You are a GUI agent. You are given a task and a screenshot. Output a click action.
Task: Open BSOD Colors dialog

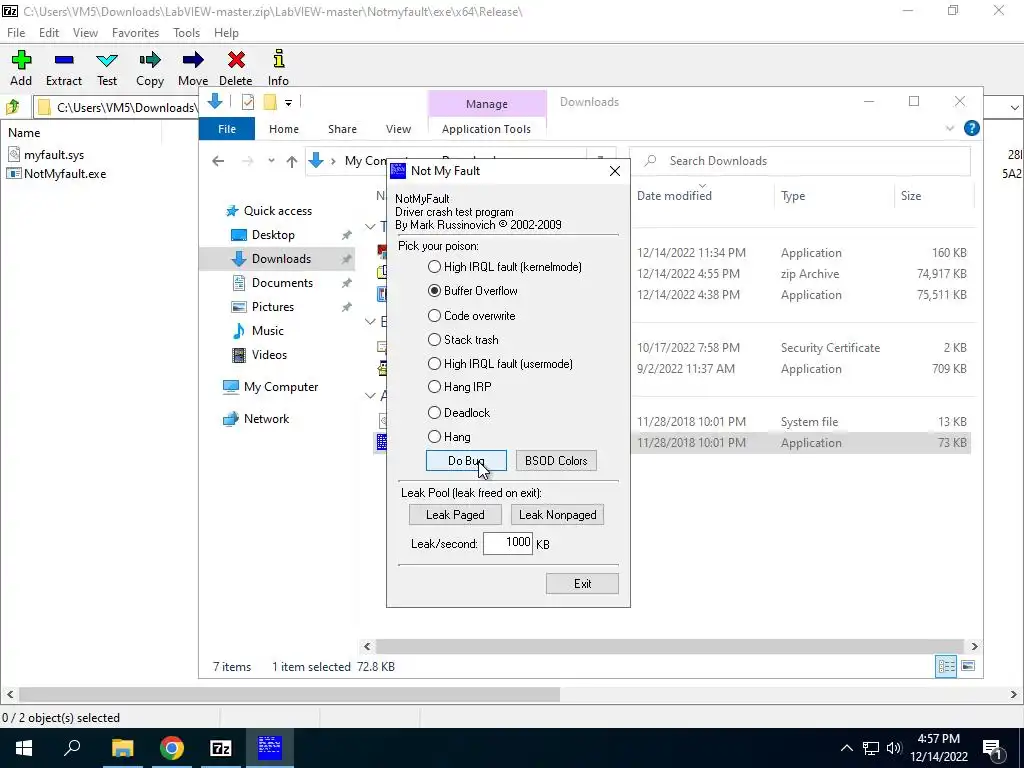tap(556, 460)
